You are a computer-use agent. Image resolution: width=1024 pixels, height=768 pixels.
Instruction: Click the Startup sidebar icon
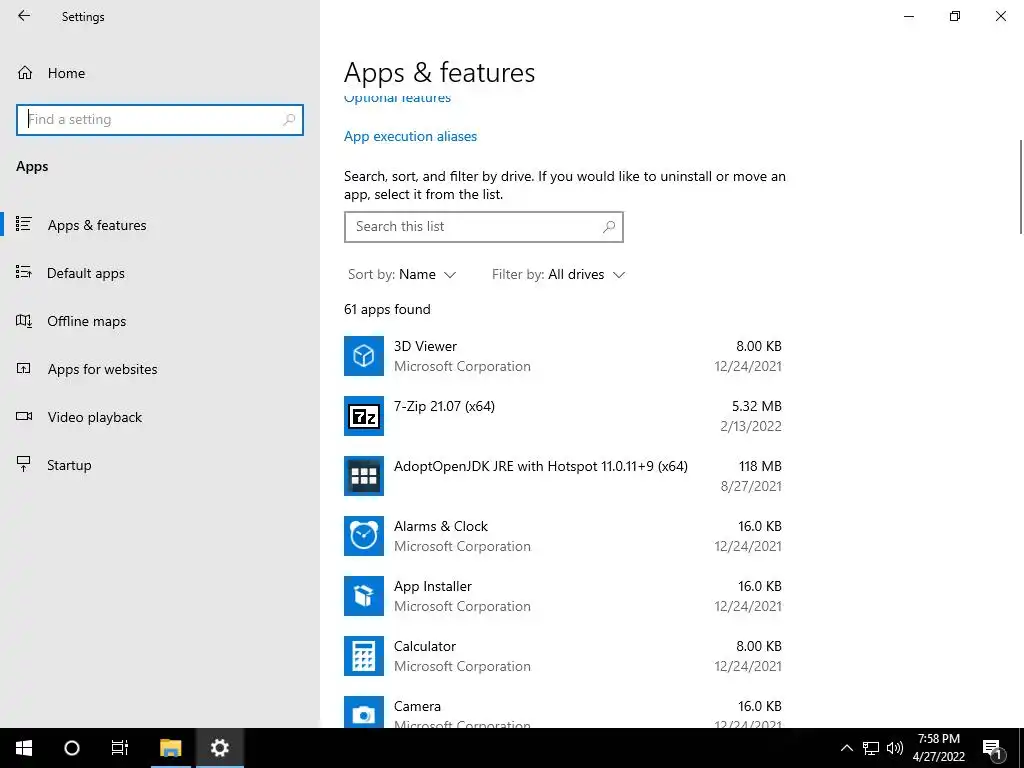24,464
